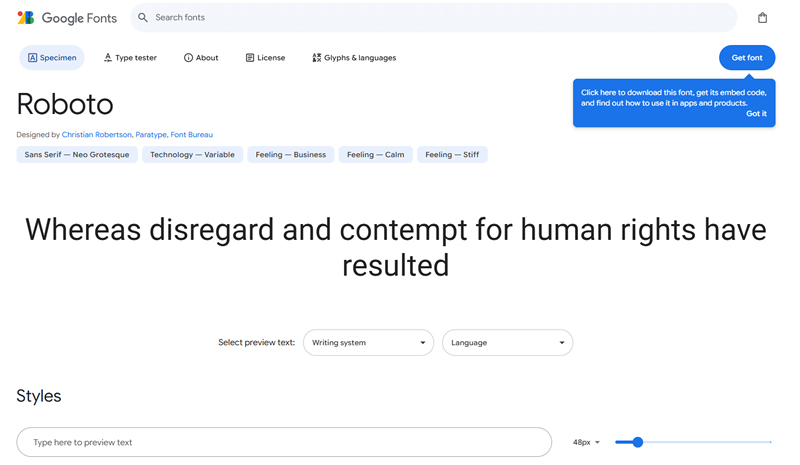Expand the Writing system dropdown
The height and width of the screenshot is (465, 800).
368,342
